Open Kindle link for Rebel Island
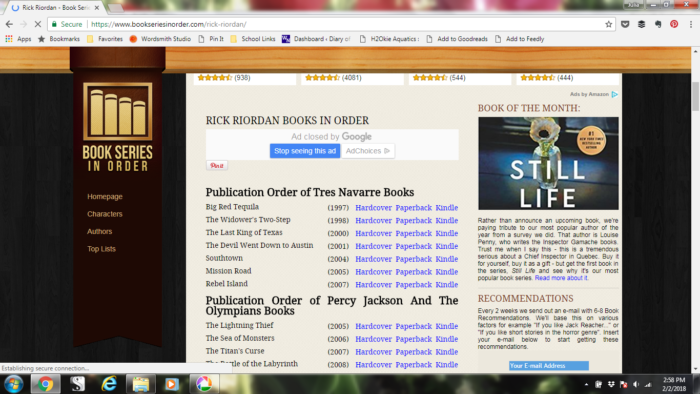Screen dimensions: 700x394 click(x=447, y=285)
